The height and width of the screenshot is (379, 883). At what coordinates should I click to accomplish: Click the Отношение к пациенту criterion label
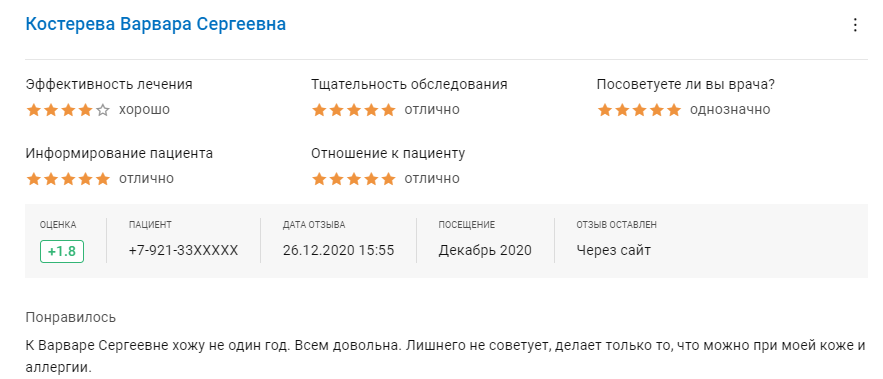tap(388, 153)
